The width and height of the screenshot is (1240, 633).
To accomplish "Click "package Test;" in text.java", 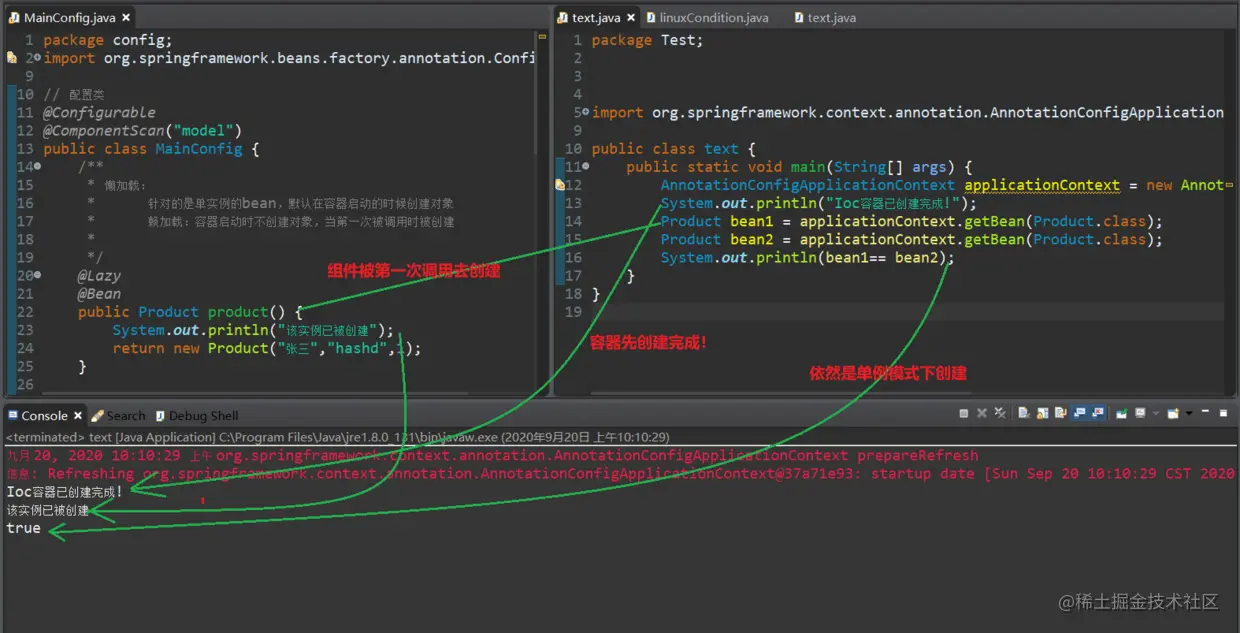I will coord(647,40).
